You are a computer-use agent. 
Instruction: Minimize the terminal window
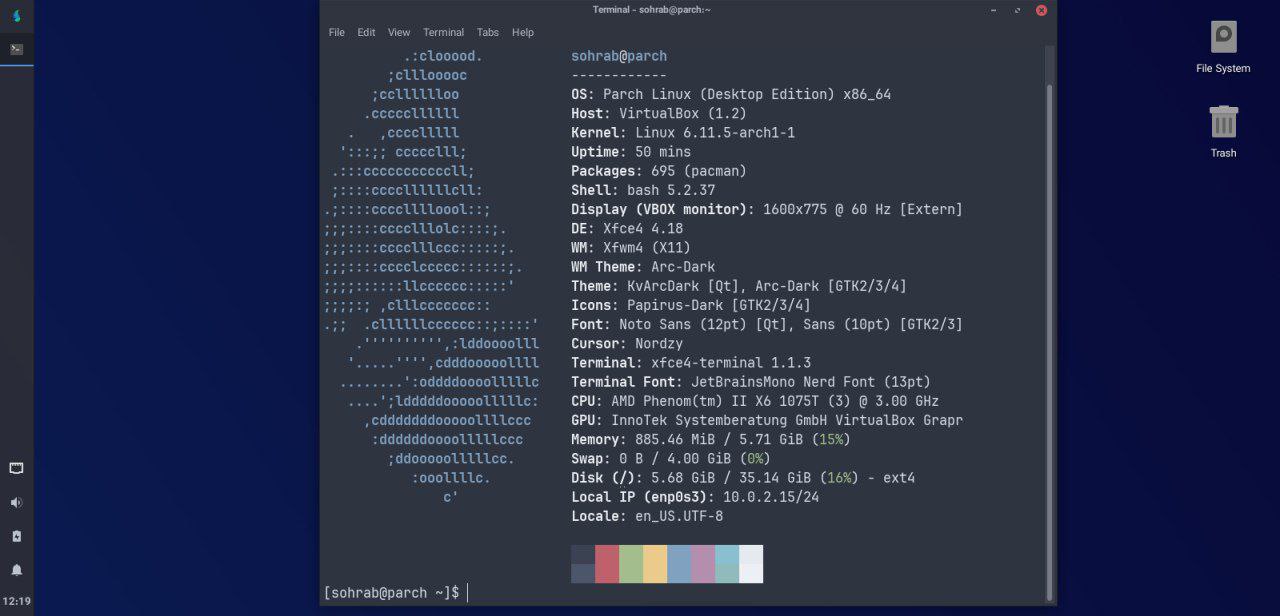tap(993, 10)
